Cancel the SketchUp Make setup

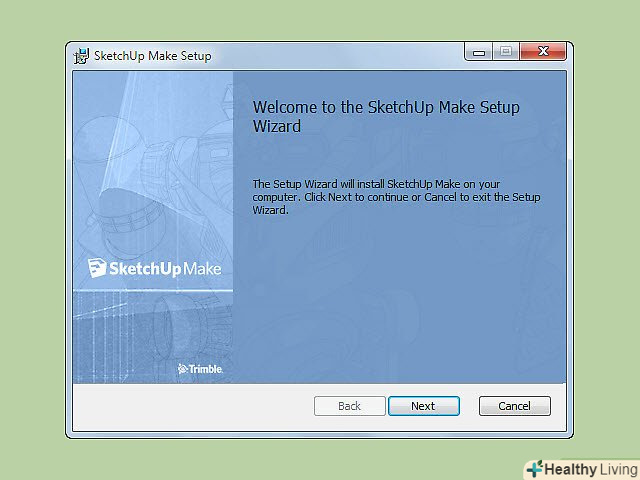514,406
